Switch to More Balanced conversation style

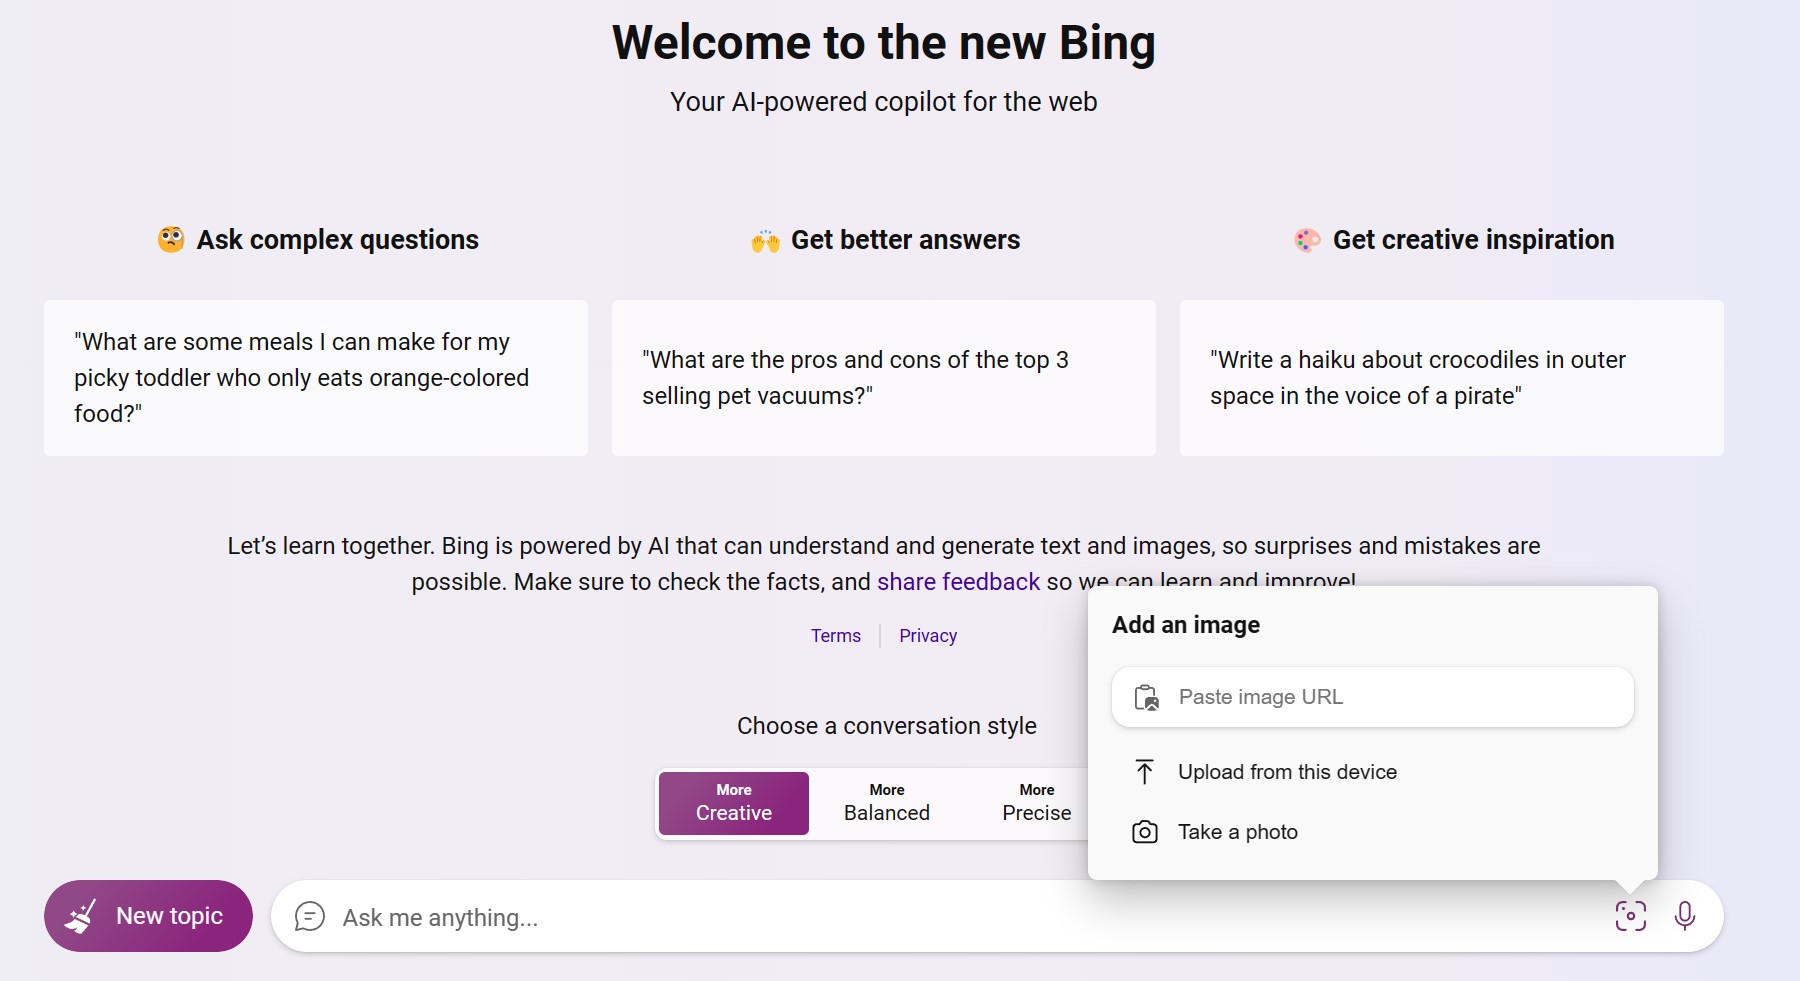click(x=886, y=803)
